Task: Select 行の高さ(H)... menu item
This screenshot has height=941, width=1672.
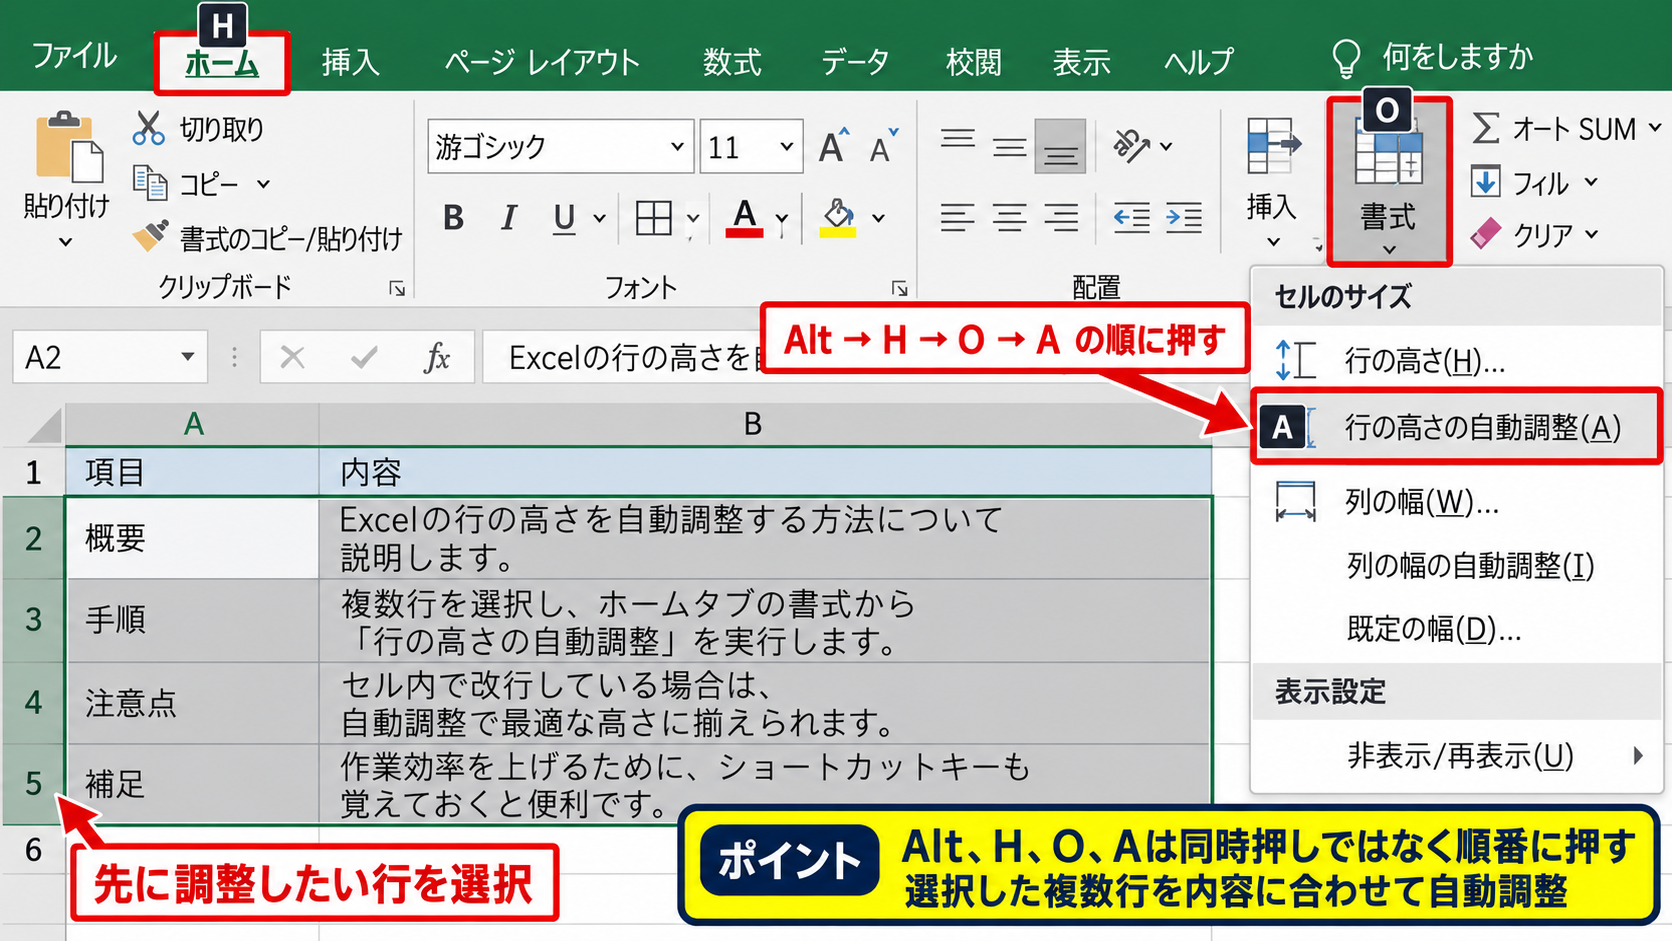Action: 1456,360
